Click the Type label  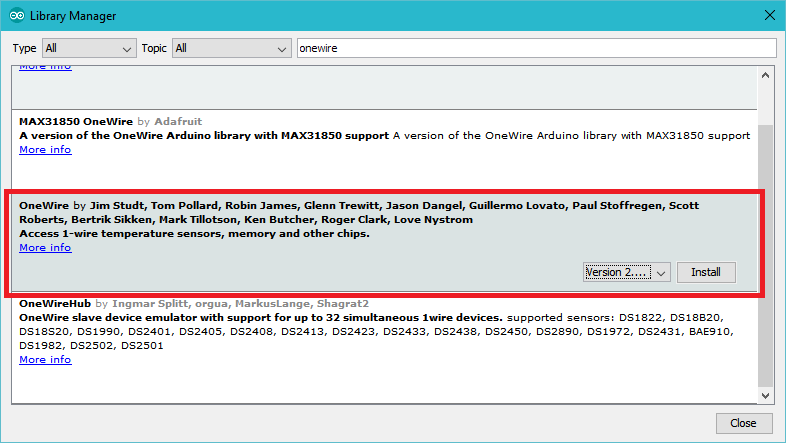click(24, 48)
